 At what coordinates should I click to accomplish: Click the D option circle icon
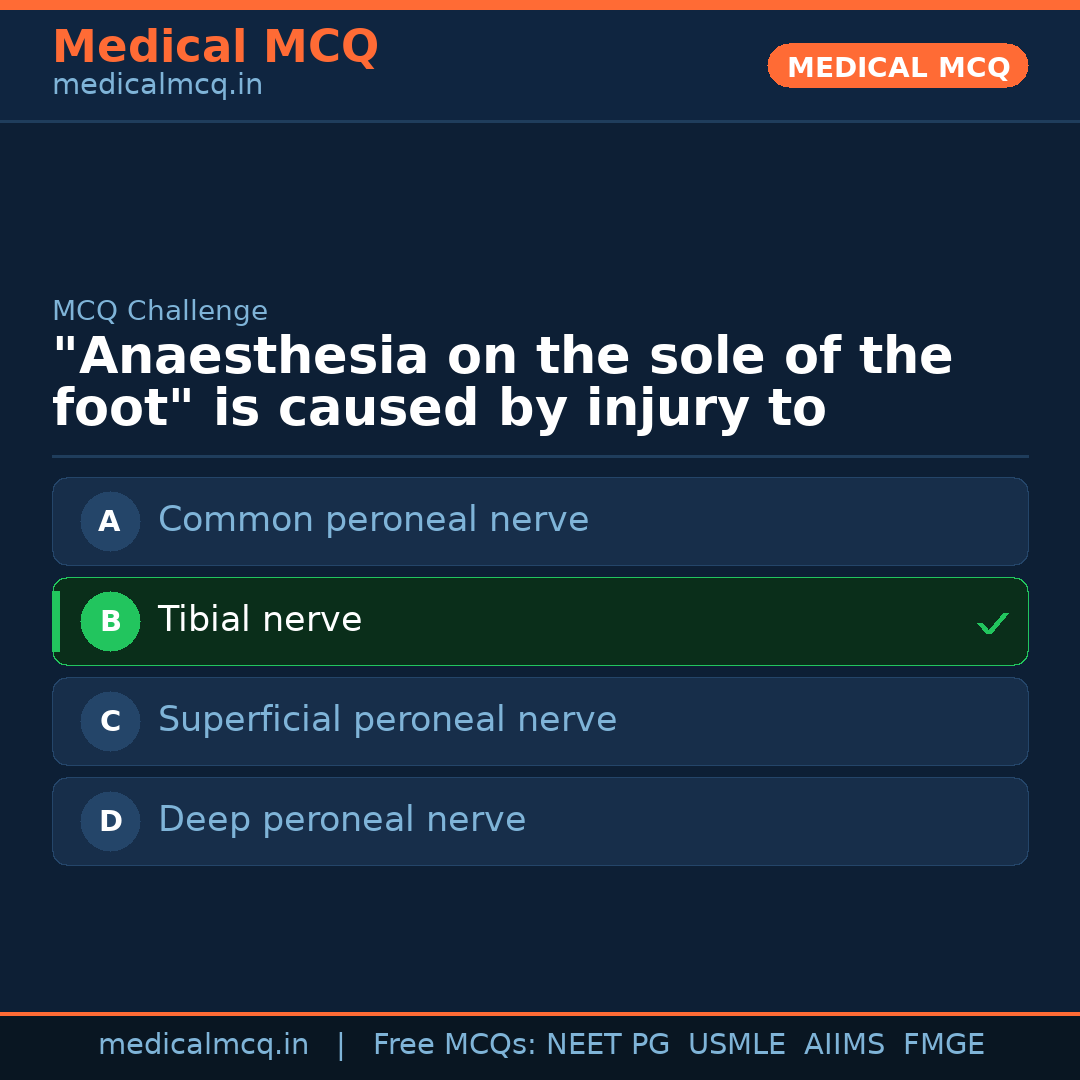pyautogui.click(x=110, y=821)
